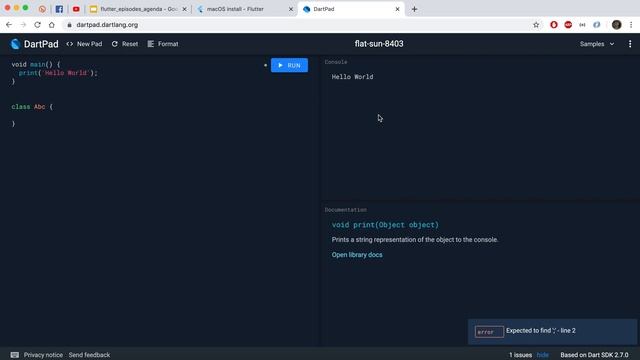Click the DartPad logo icon

15,44
